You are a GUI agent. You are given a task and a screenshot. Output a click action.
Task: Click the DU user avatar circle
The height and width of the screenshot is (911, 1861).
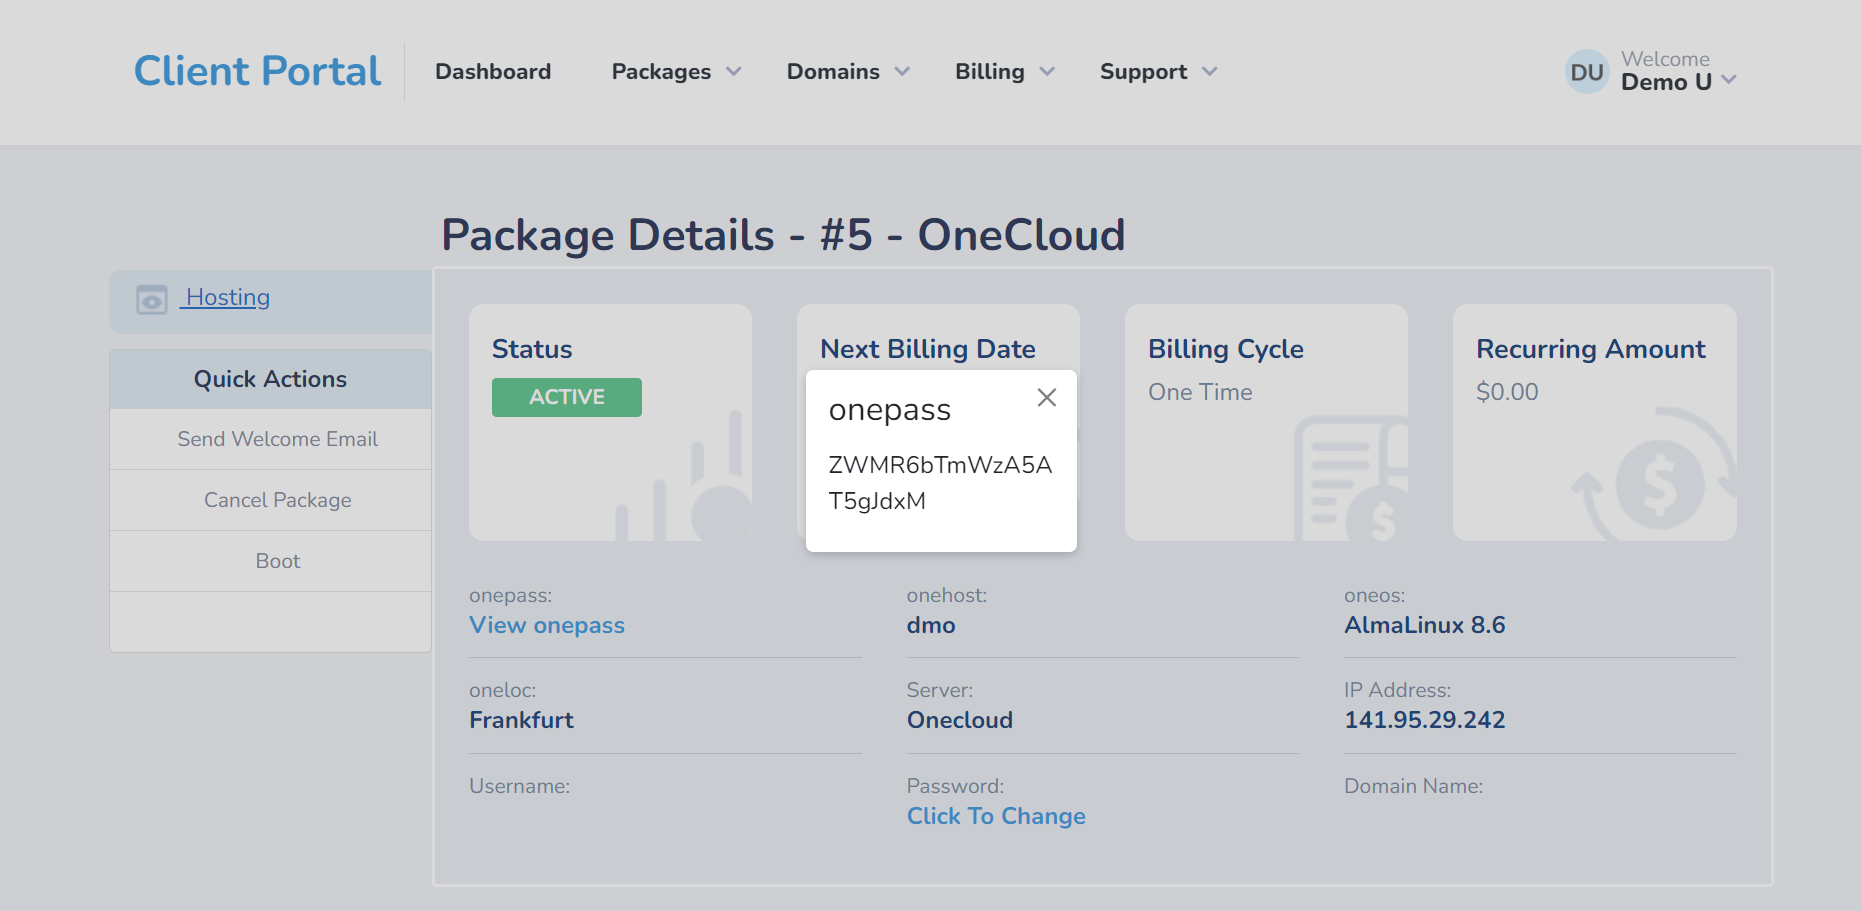tap(1586, 72)
